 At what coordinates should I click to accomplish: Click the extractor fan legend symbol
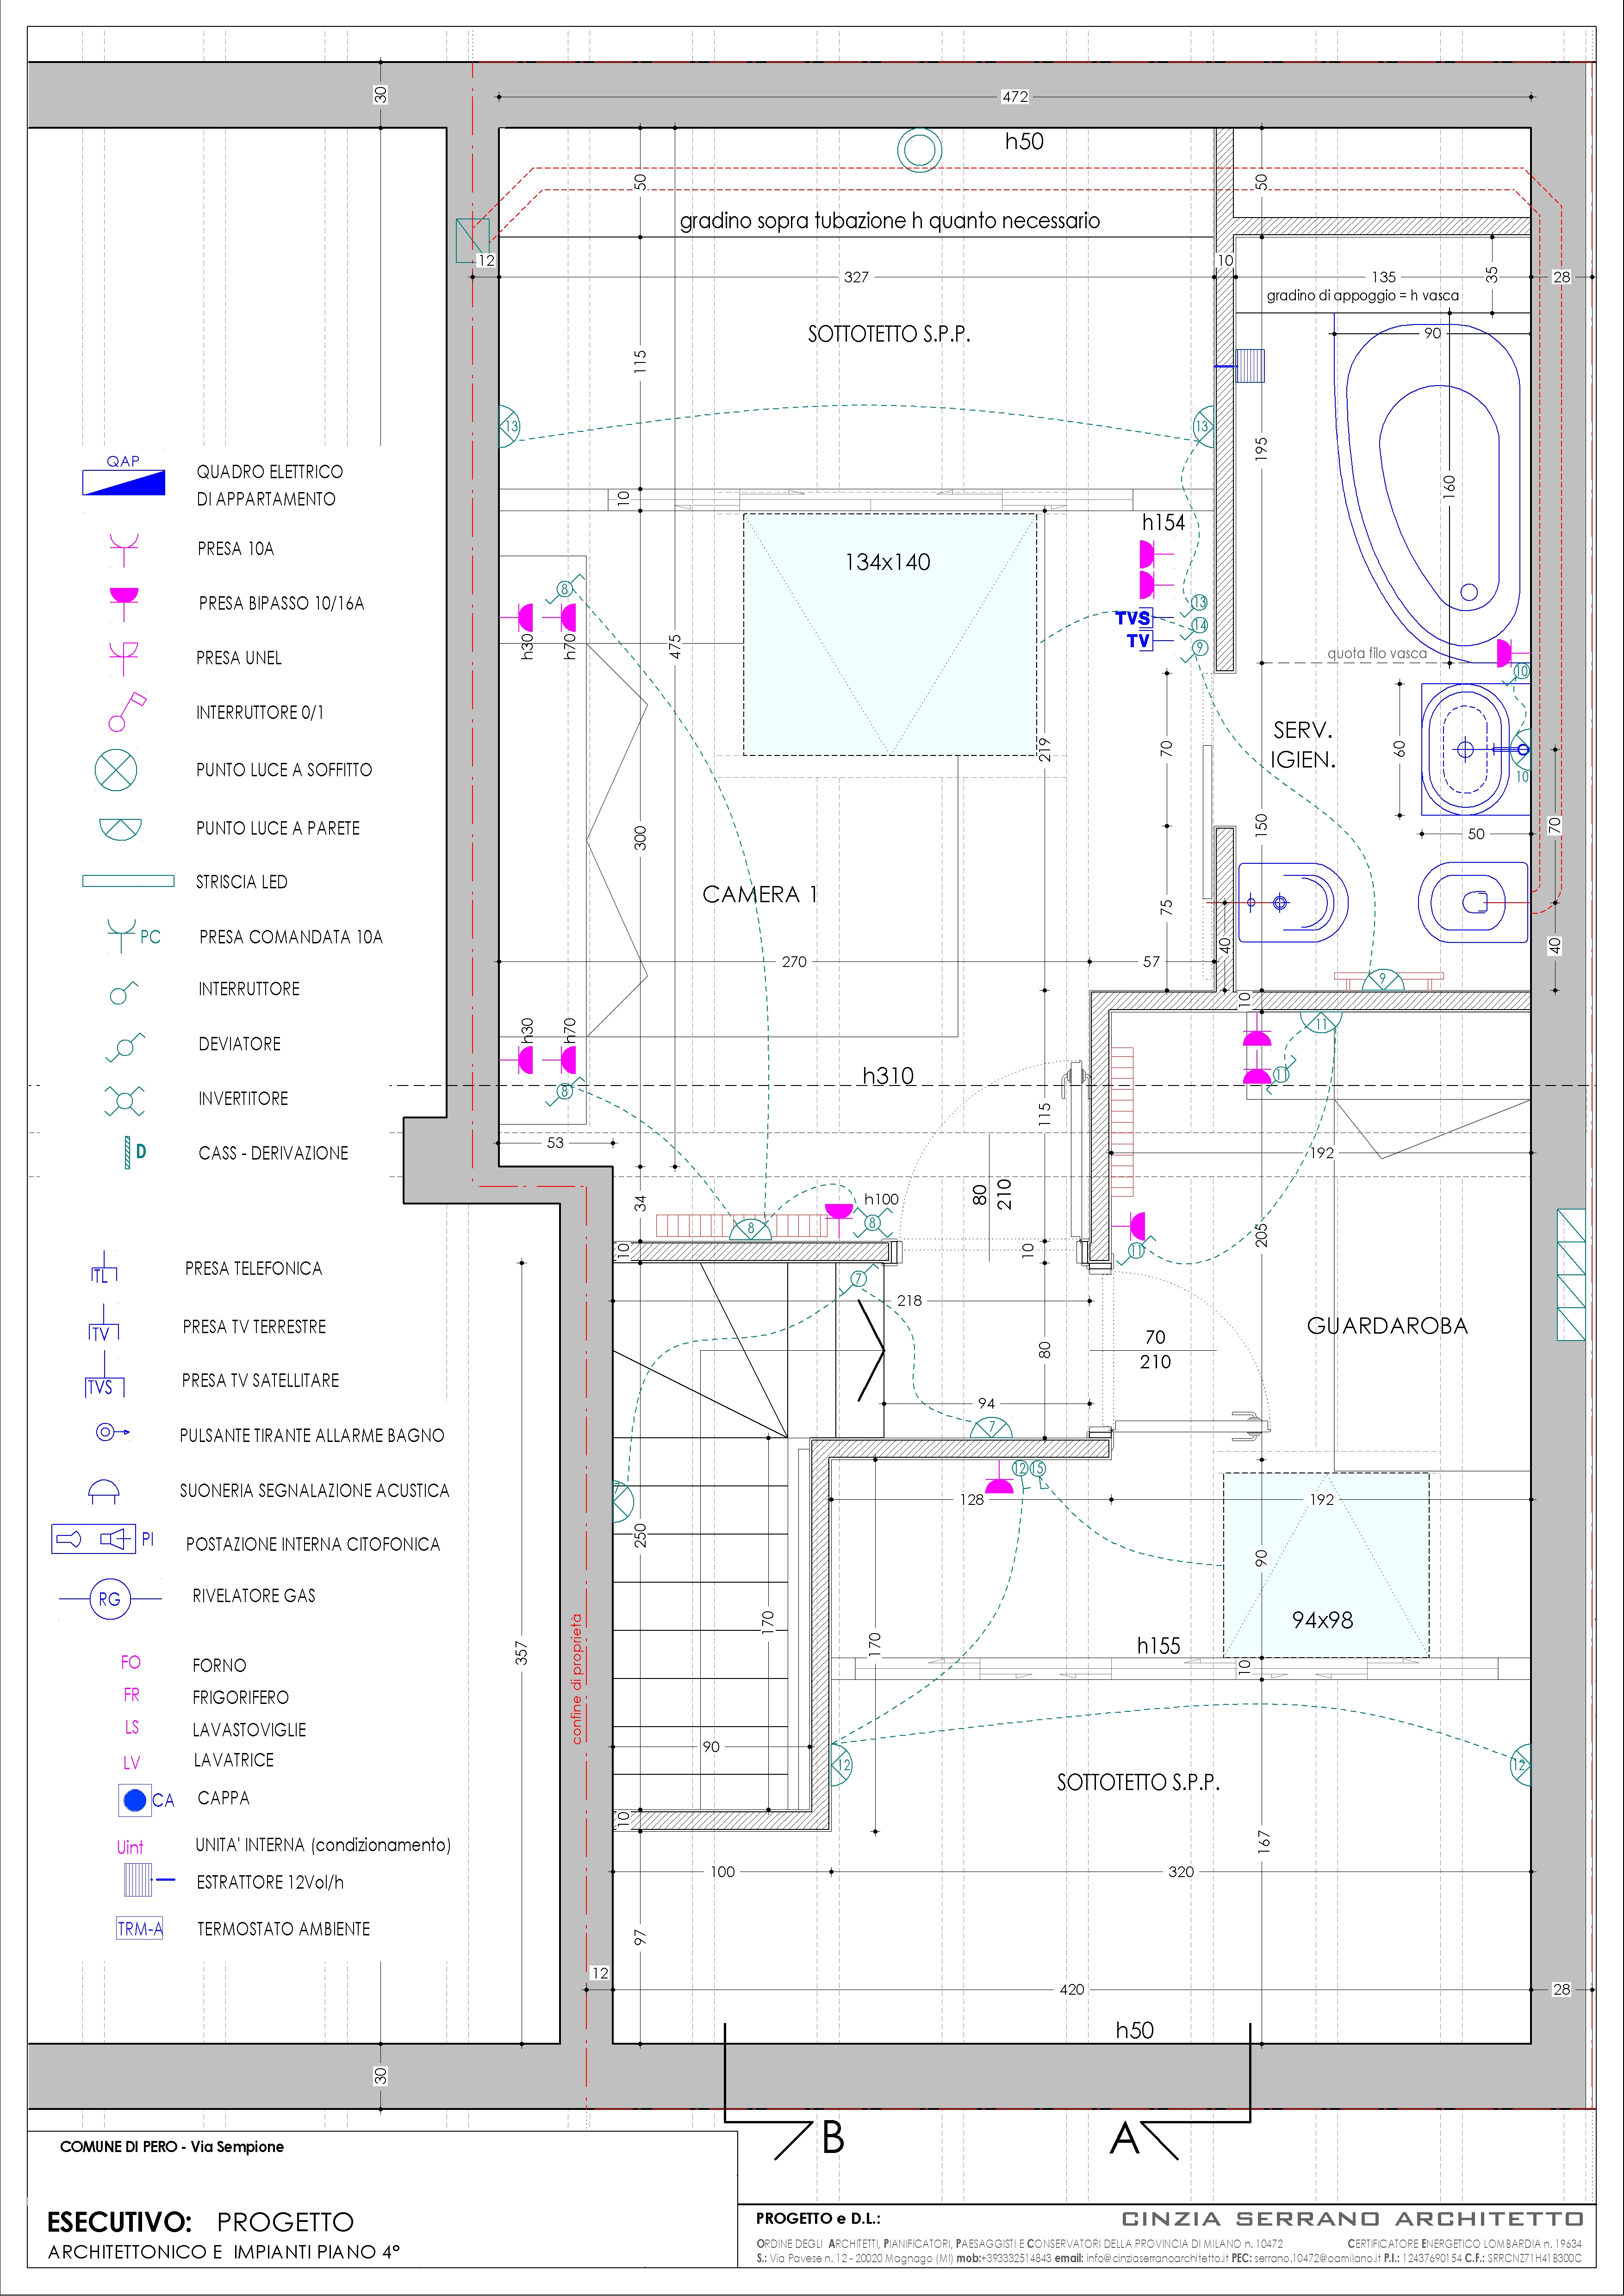coord(139,1881)
